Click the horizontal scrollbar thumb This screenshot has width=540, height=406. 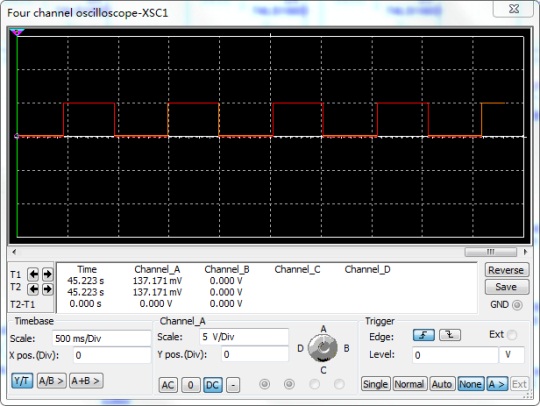coord(491,252)
